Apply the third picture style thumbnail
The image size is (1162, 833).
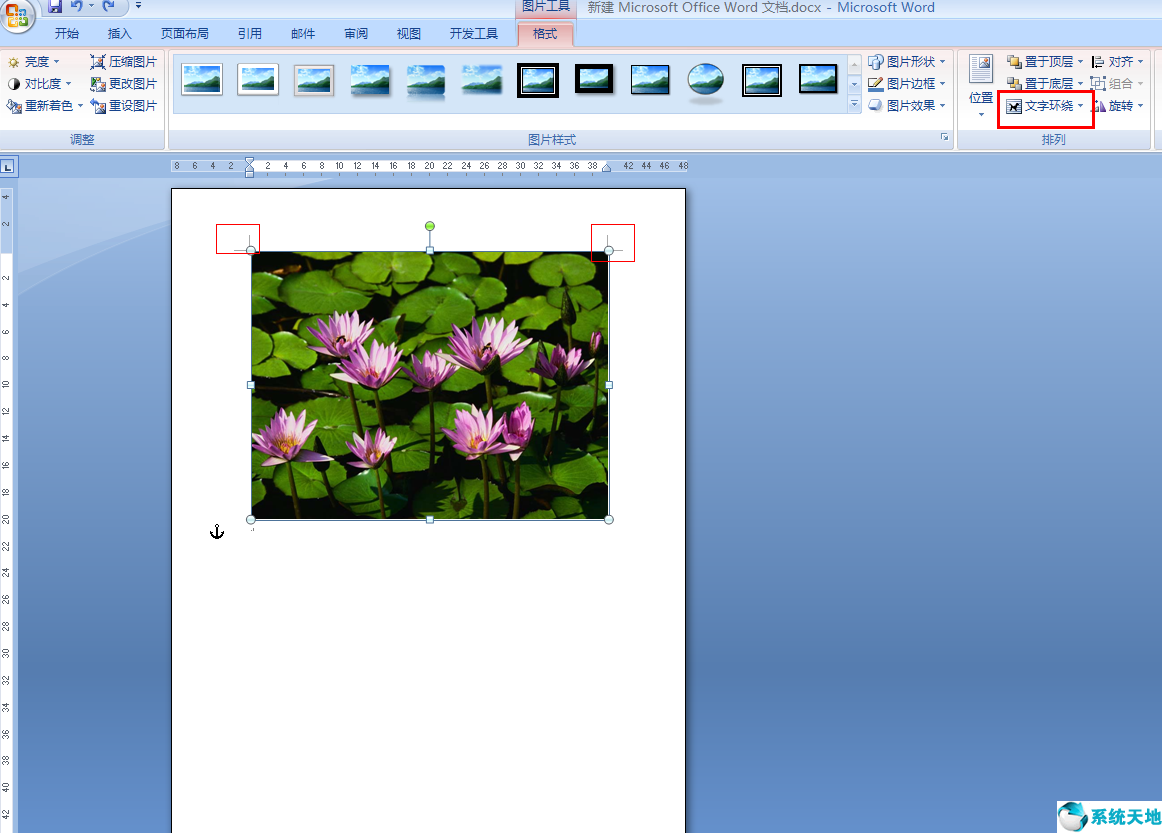(313, 80)
